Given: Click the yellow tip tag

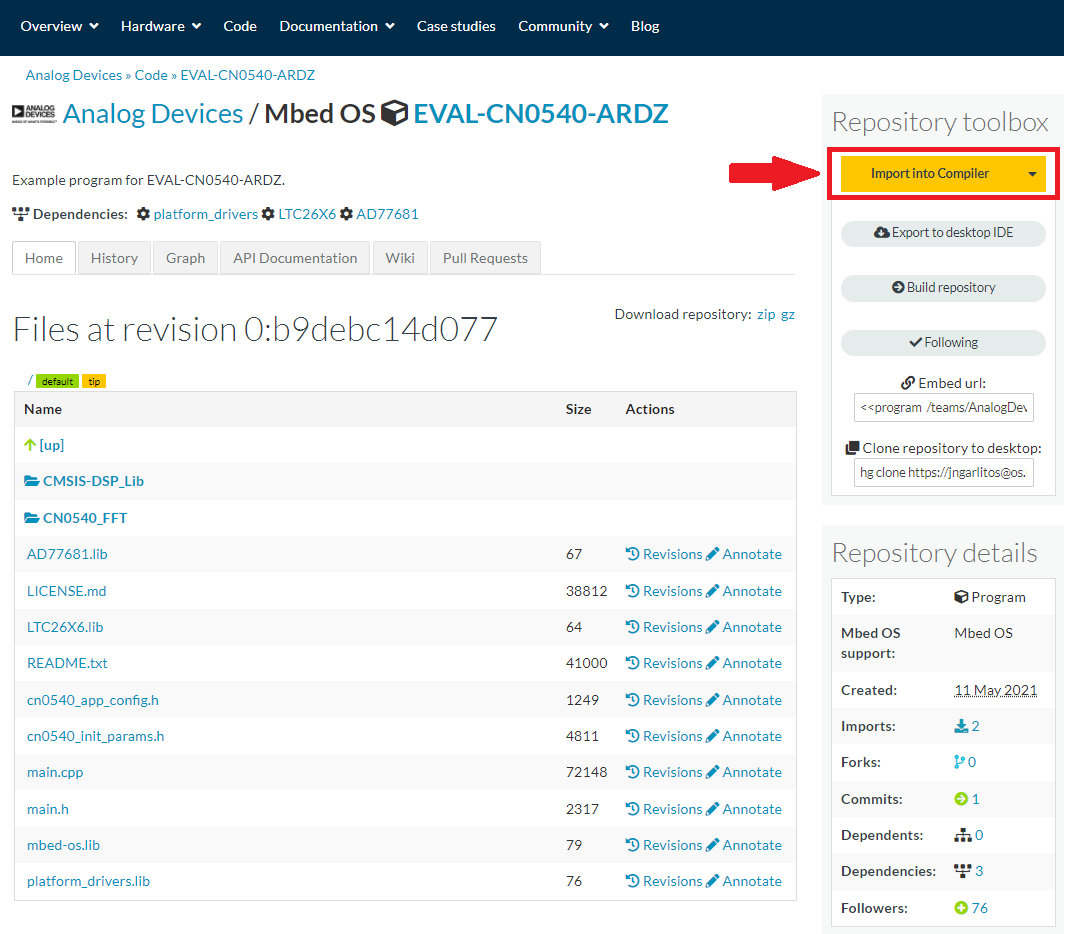Looking at the screenshot, I should [x=94, y=381].
